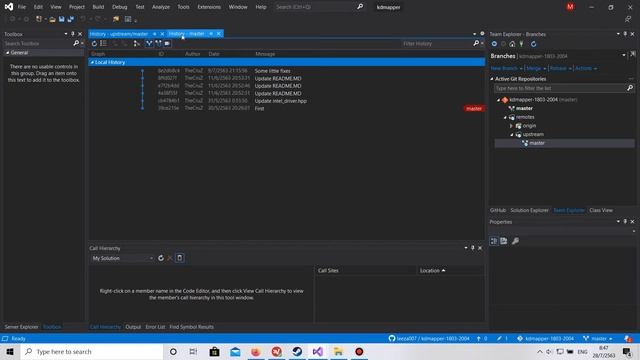Toggle Show Tags icon in history toolbar
Screen dimensions: 640x360
pos(167,43)
